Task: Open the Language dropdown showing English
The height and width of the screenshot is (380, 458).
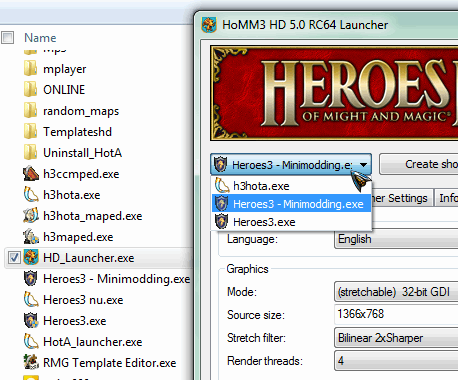Action: pos(396,239)
